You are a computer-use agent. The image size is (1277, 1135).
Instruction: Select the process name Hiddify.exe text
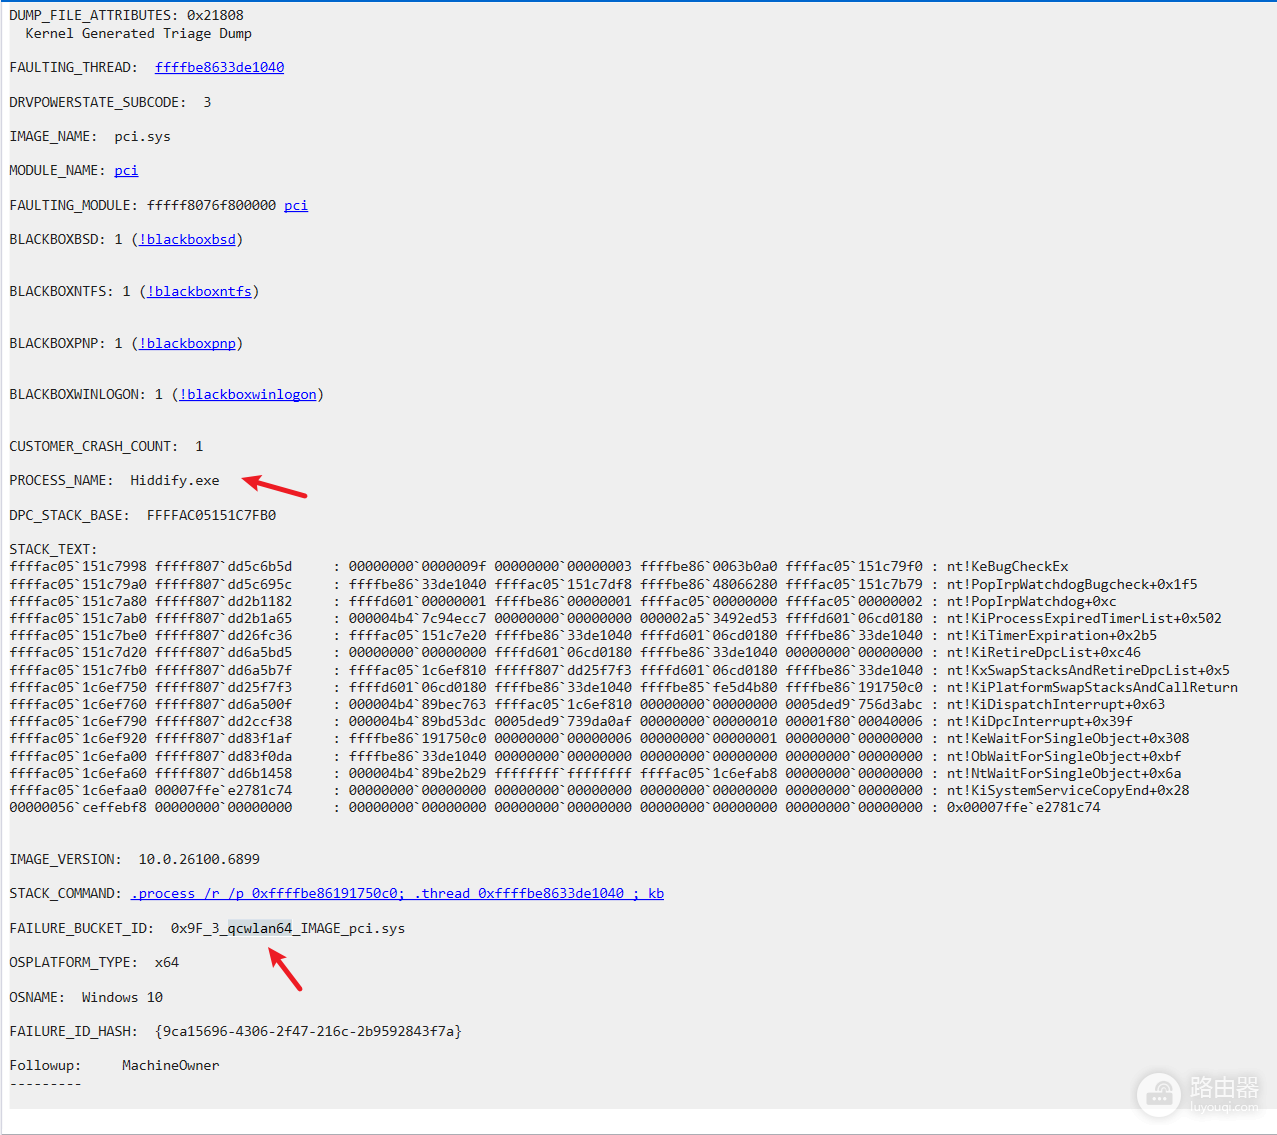click(x=174, y=480)
